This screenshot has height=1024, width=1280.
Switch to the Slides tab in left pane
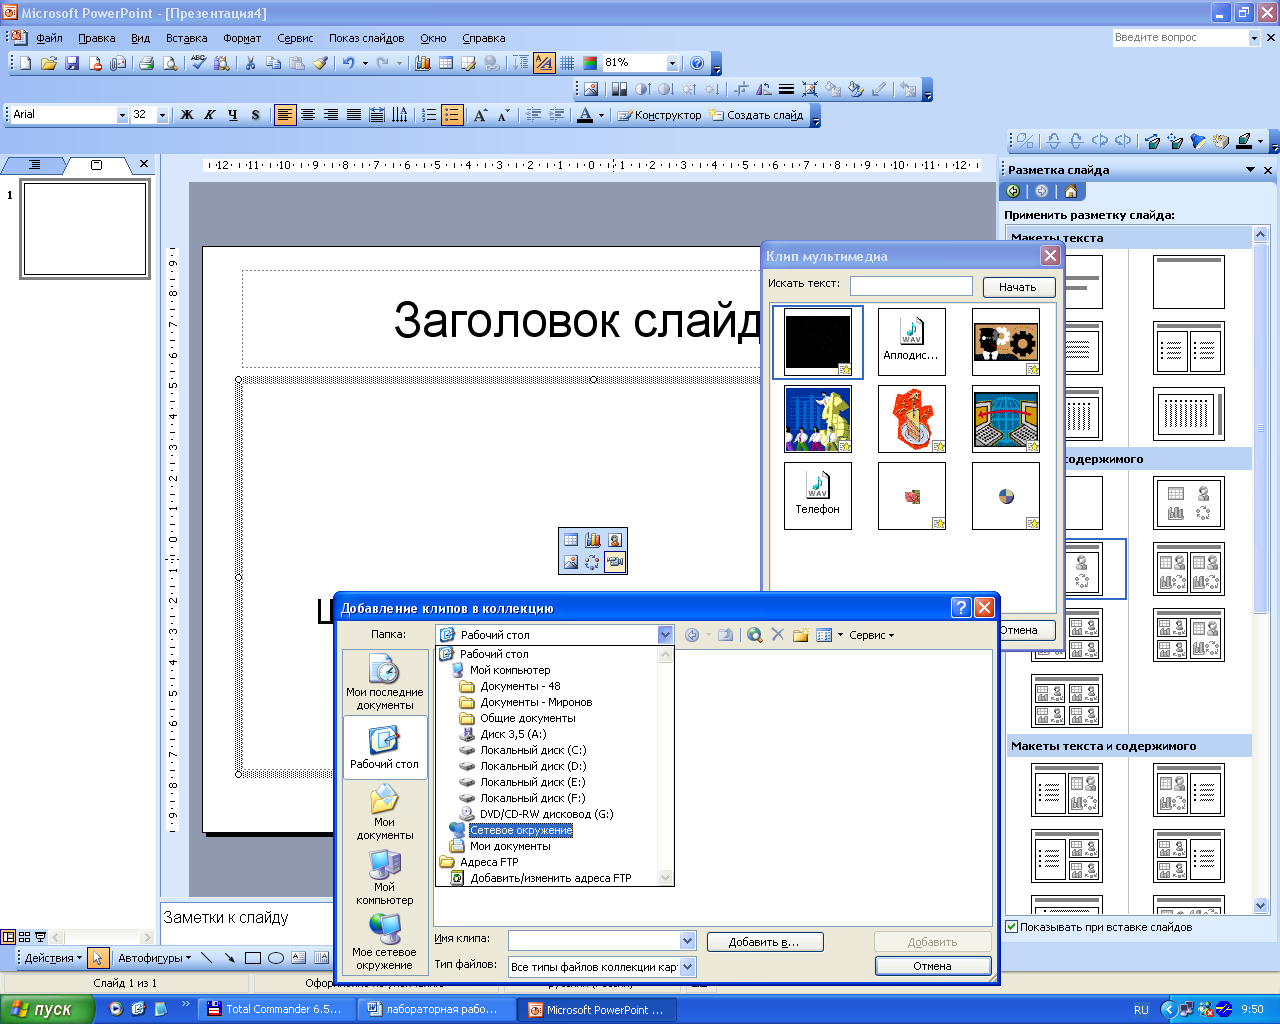click(x=96, y=165)
